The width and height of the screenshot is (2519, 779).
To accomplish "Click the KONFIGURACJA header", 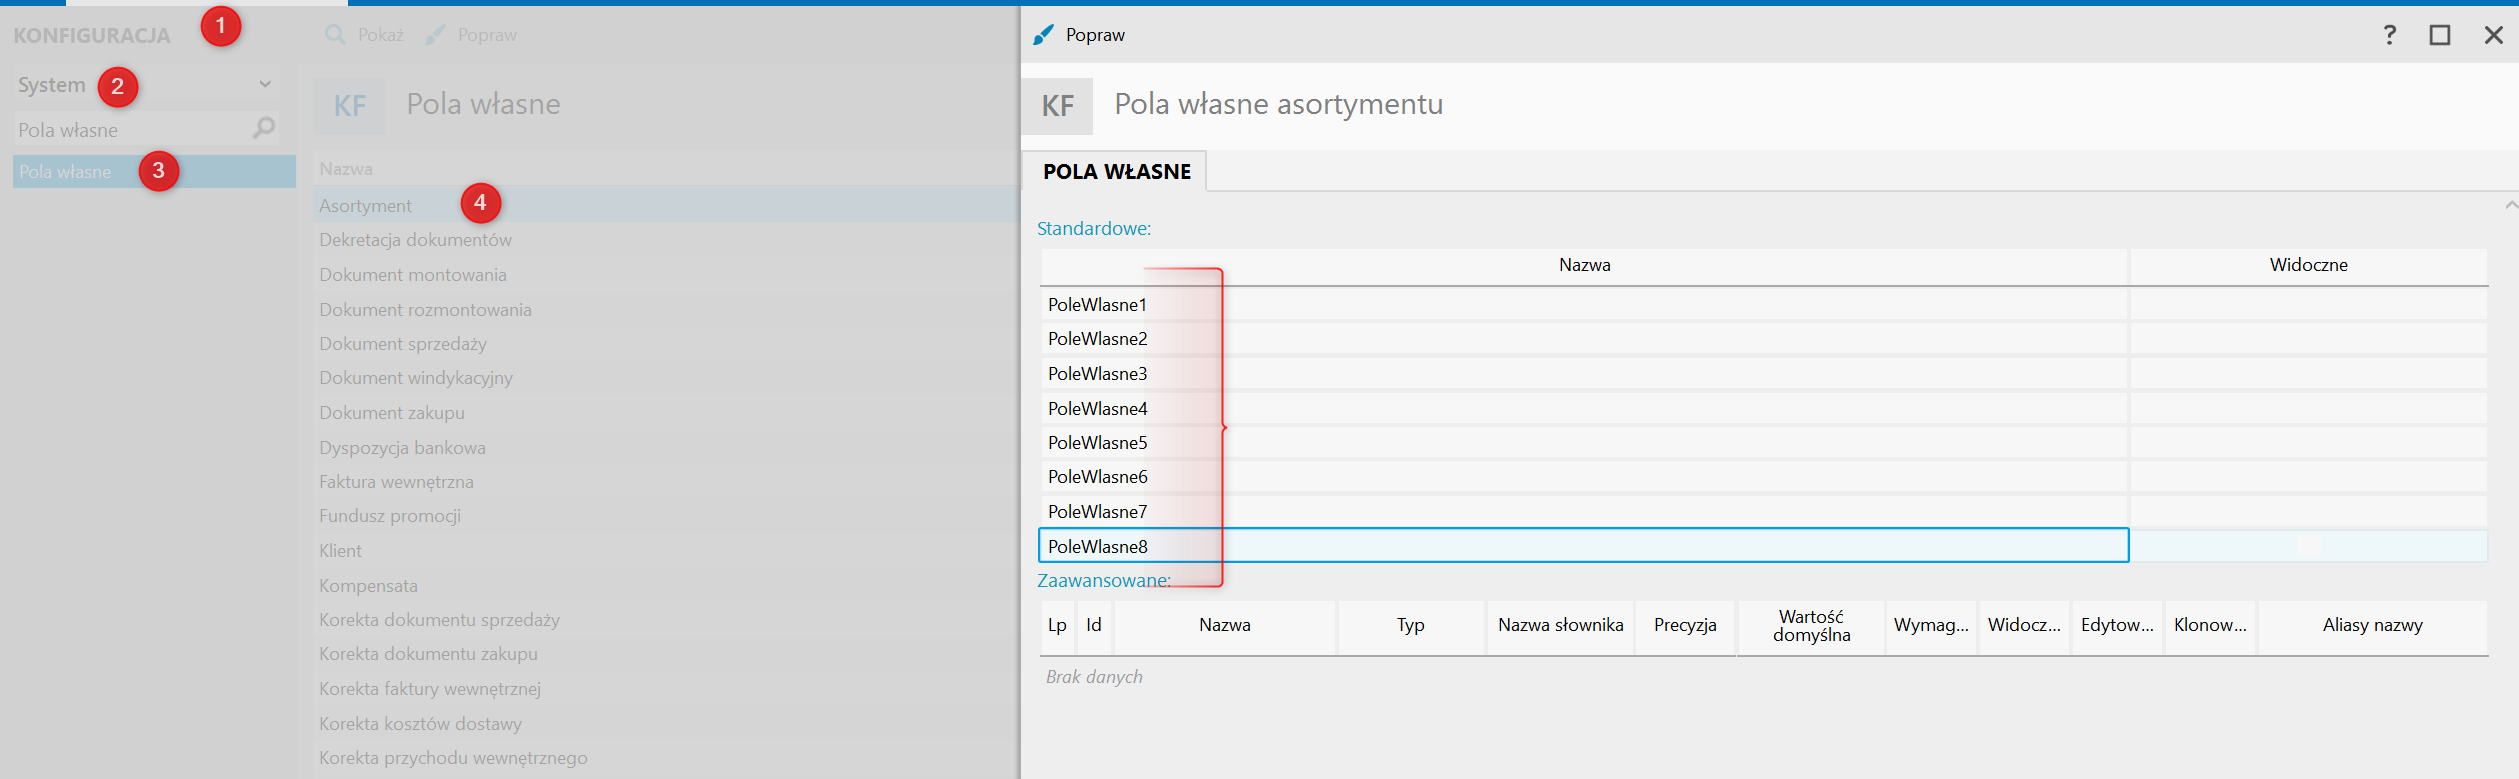I will click(x=92, y=36).
